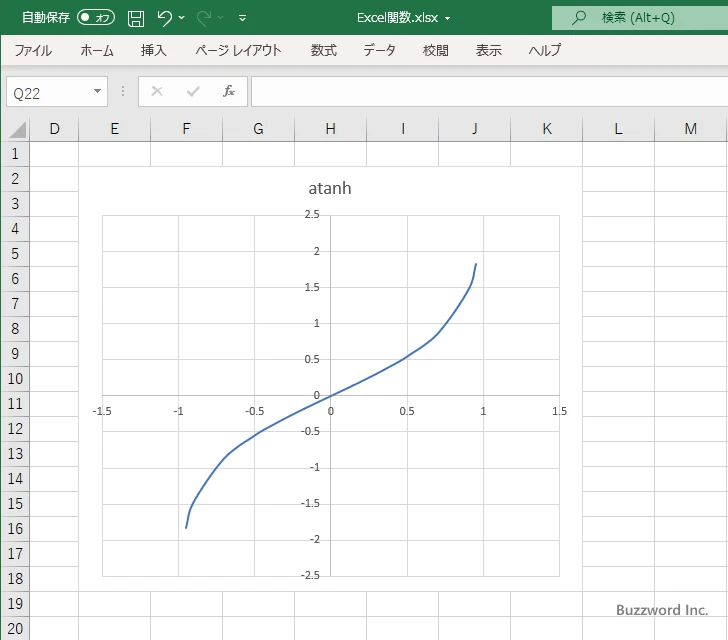Screen dimensions: 728x640
Task: Click horizontal axis label 1.5
Action: (559, 411)
